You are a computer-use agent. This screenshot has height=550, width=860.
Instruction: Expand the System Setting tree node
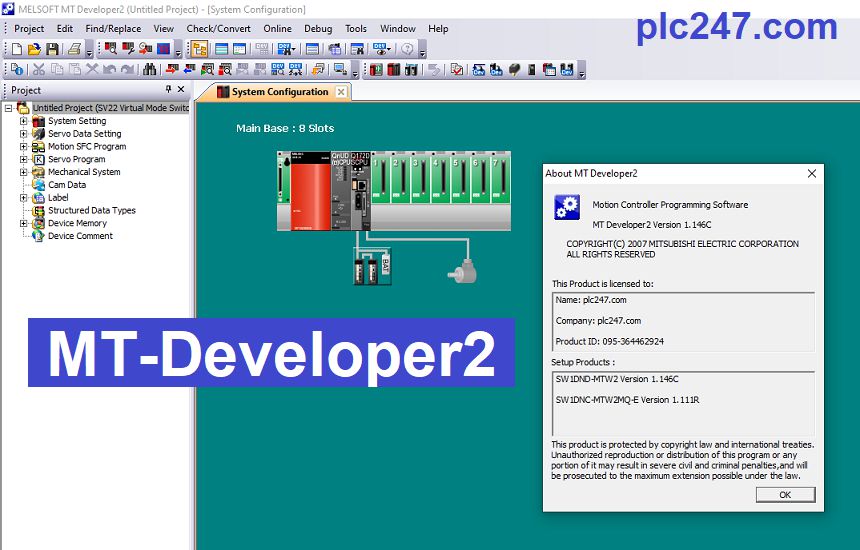pos(23,121)
